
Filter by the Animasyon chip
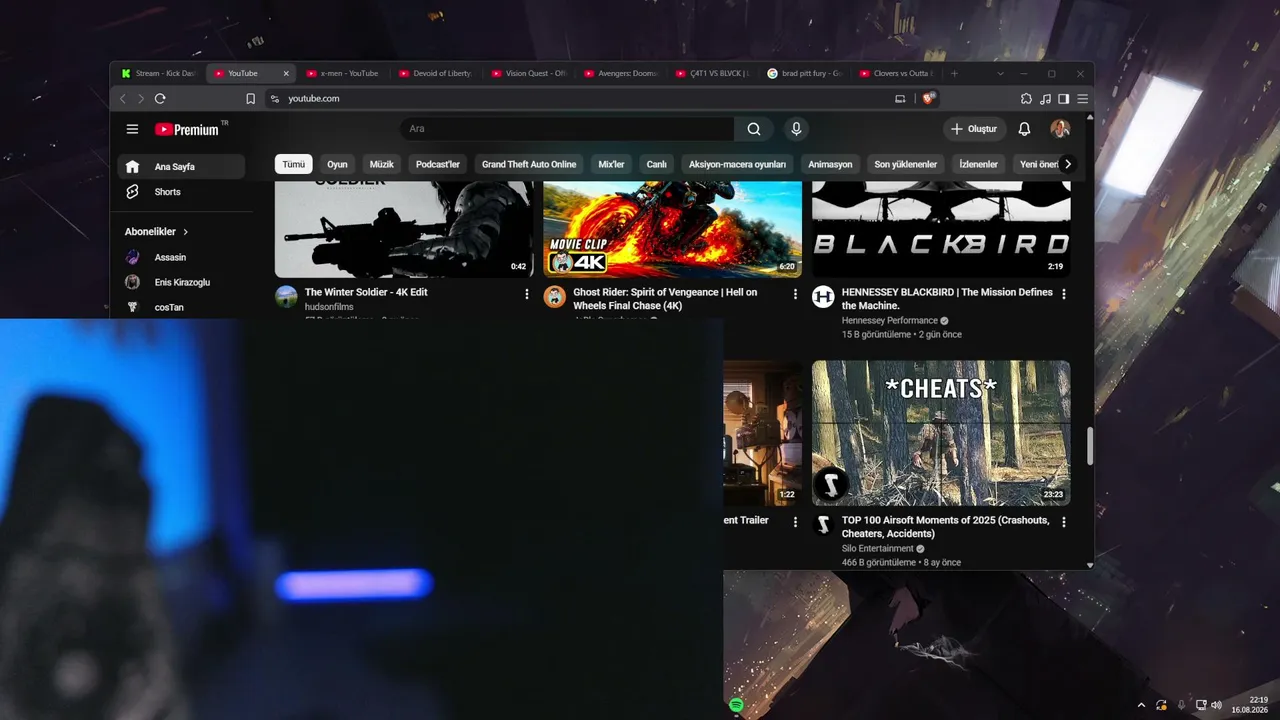[830, 164]
